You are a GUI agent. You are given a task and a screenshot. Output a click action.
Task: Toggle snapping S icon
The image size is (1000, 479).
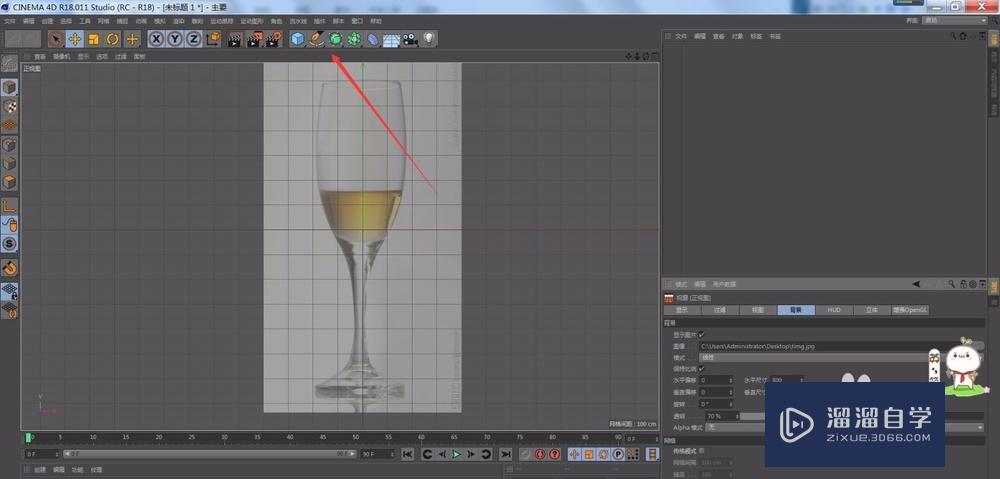pyautogui.click(x=9, y=244)
